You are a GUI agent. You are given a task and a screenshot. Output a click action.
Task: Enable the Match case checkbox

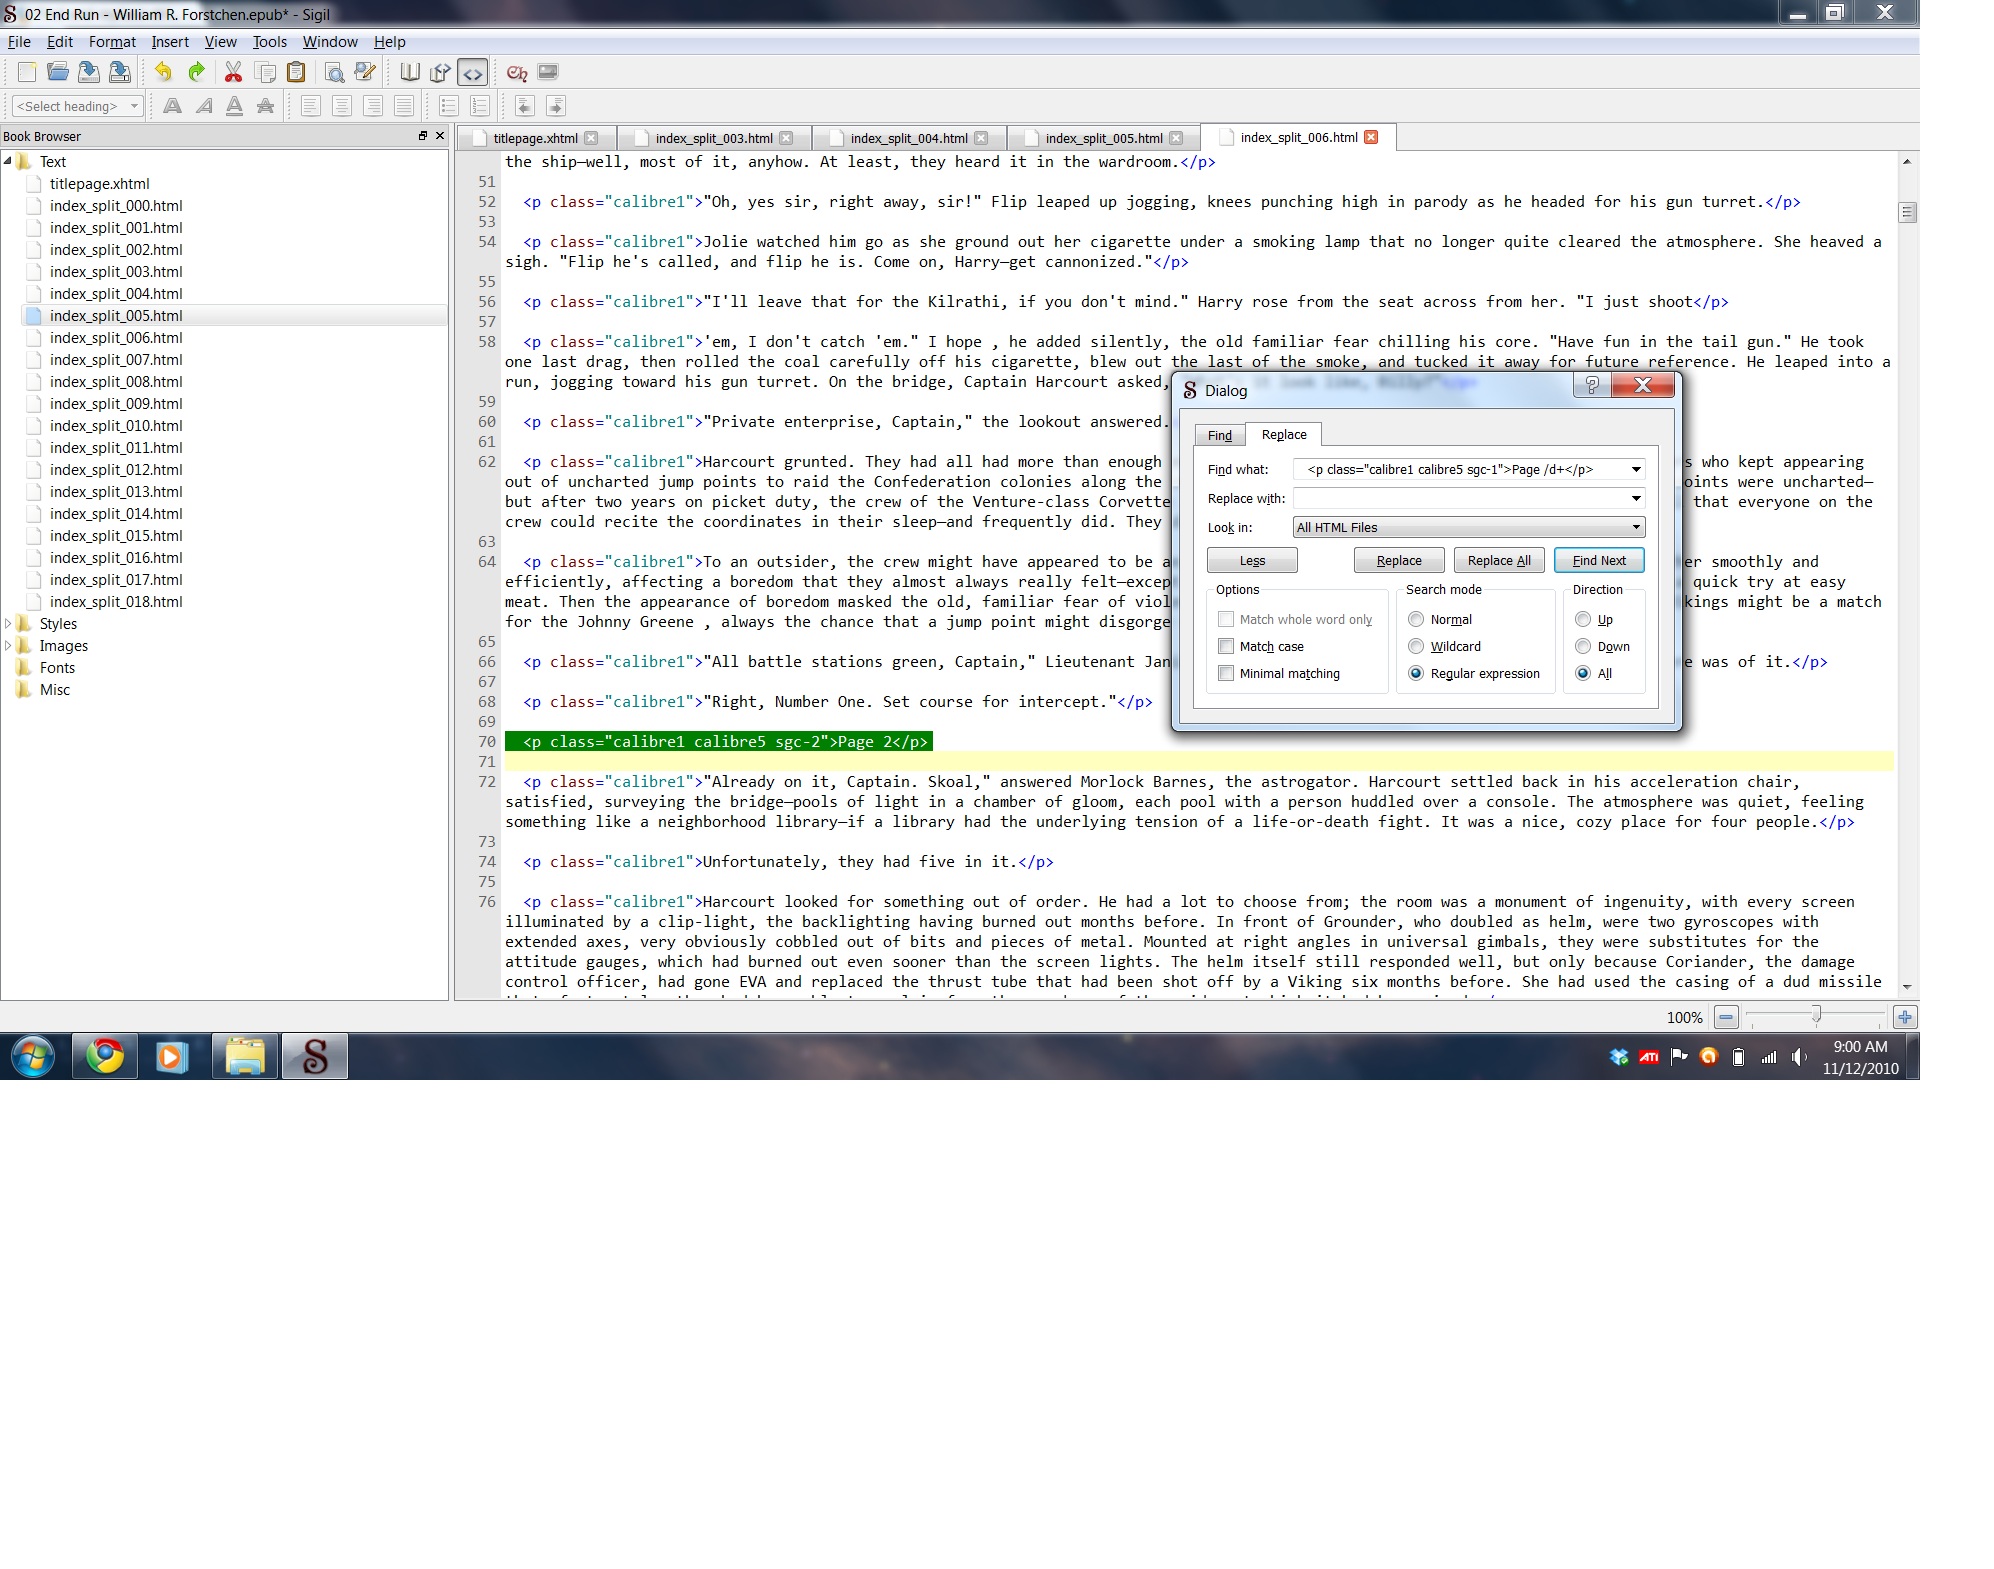click(x=1226, y=646)
